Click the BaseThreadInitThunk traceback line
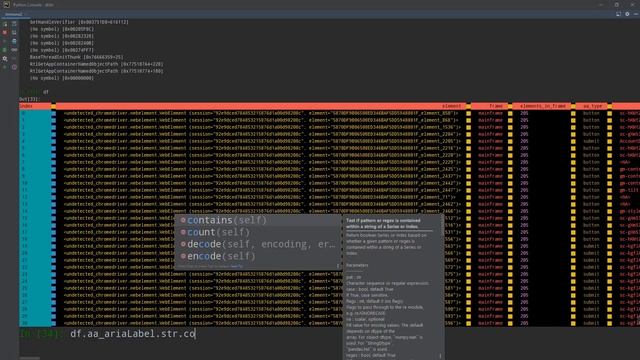Screen dimensions: 640x360 point(76,57)
